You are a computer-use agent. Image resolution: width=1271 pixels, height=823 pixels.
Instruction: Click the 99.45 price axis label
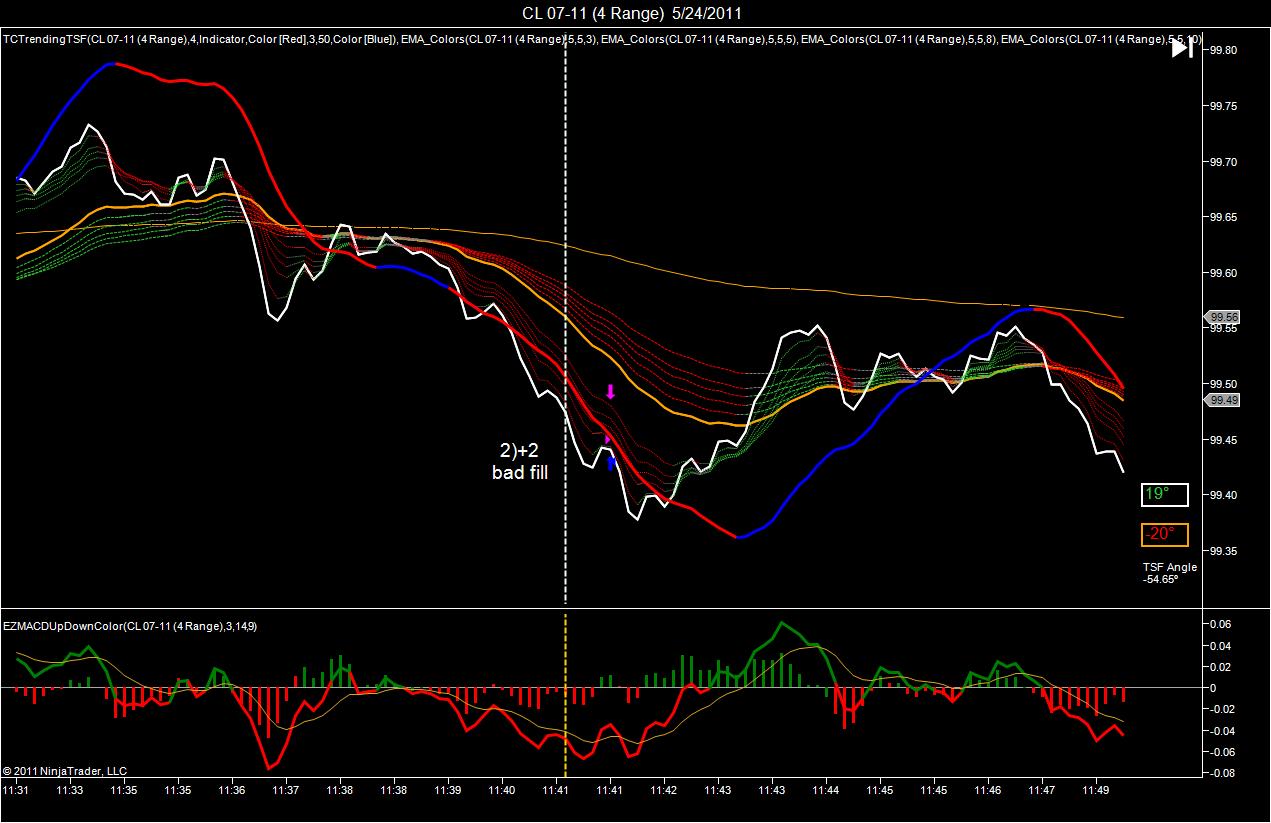pos(1224,440)
